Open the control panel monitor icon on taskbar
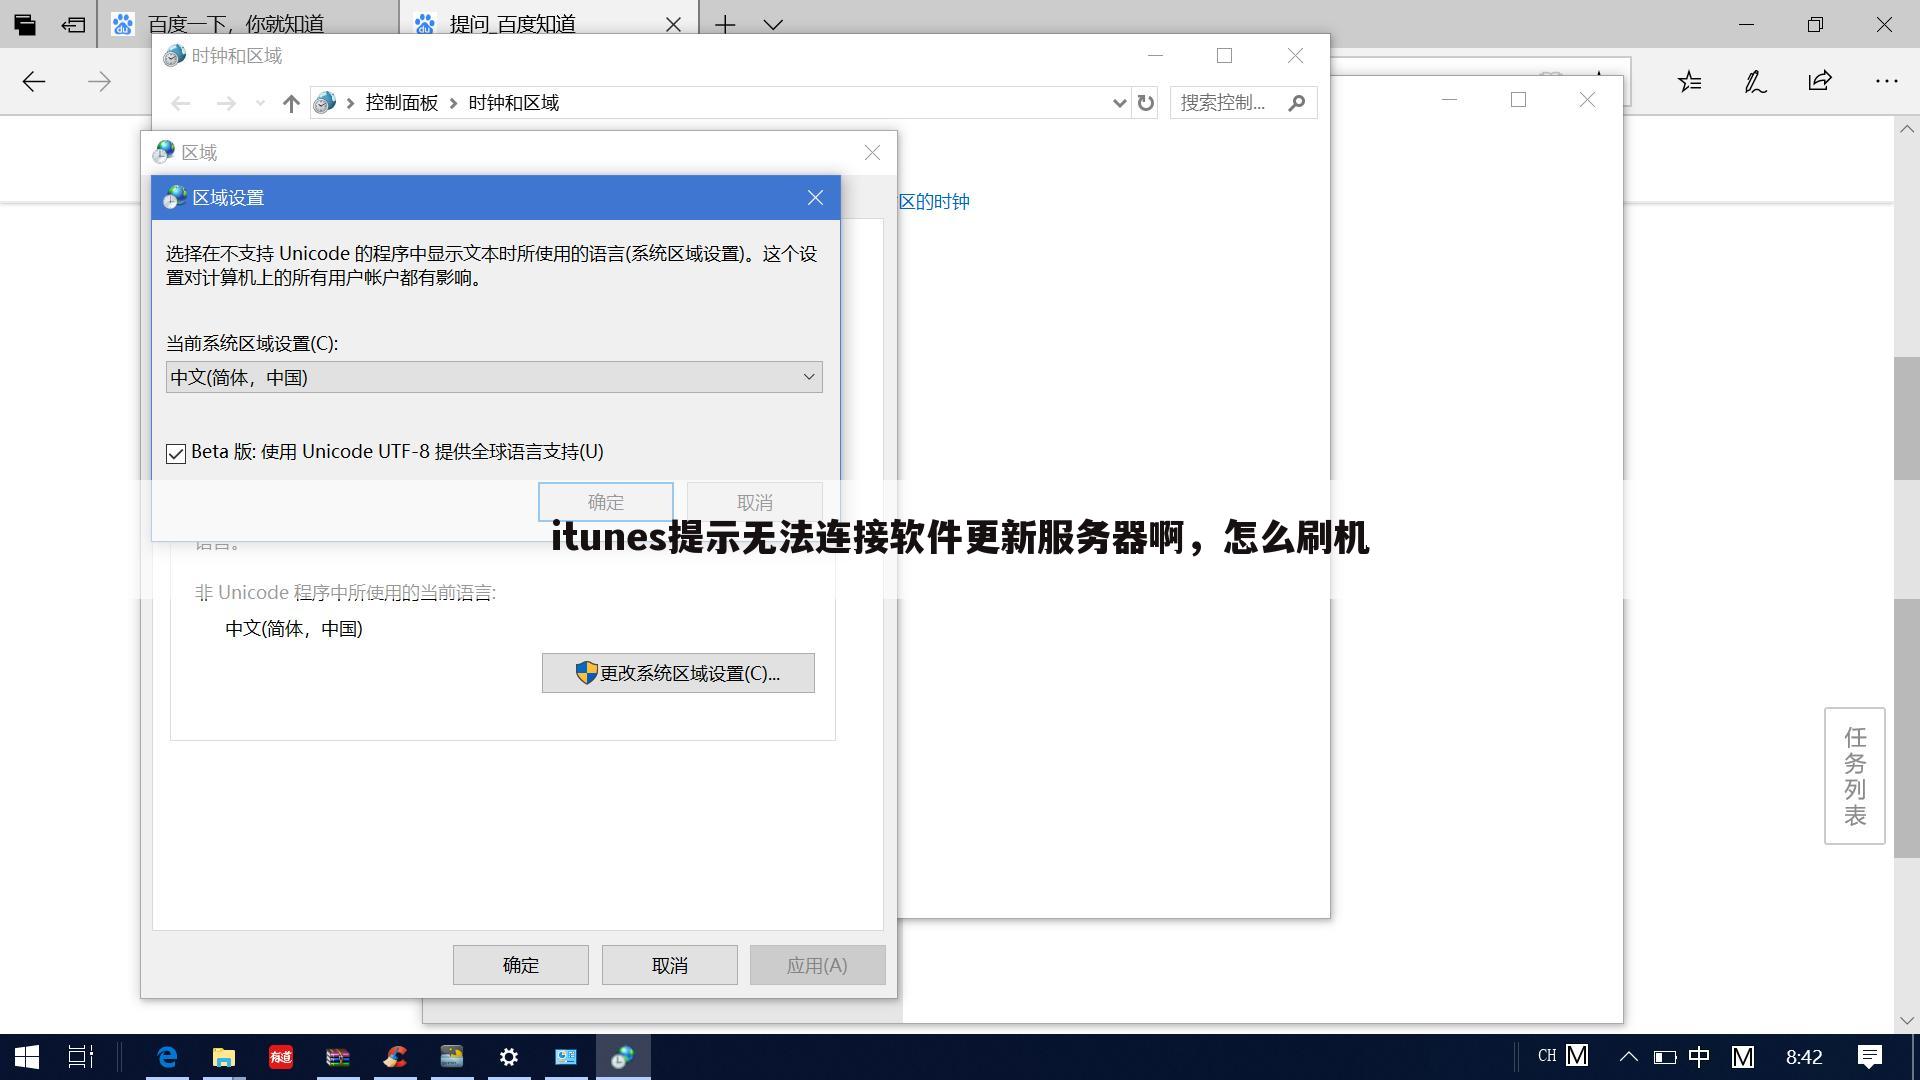This screenshot has width=1920, height=1080. [x=566, y=1056]
